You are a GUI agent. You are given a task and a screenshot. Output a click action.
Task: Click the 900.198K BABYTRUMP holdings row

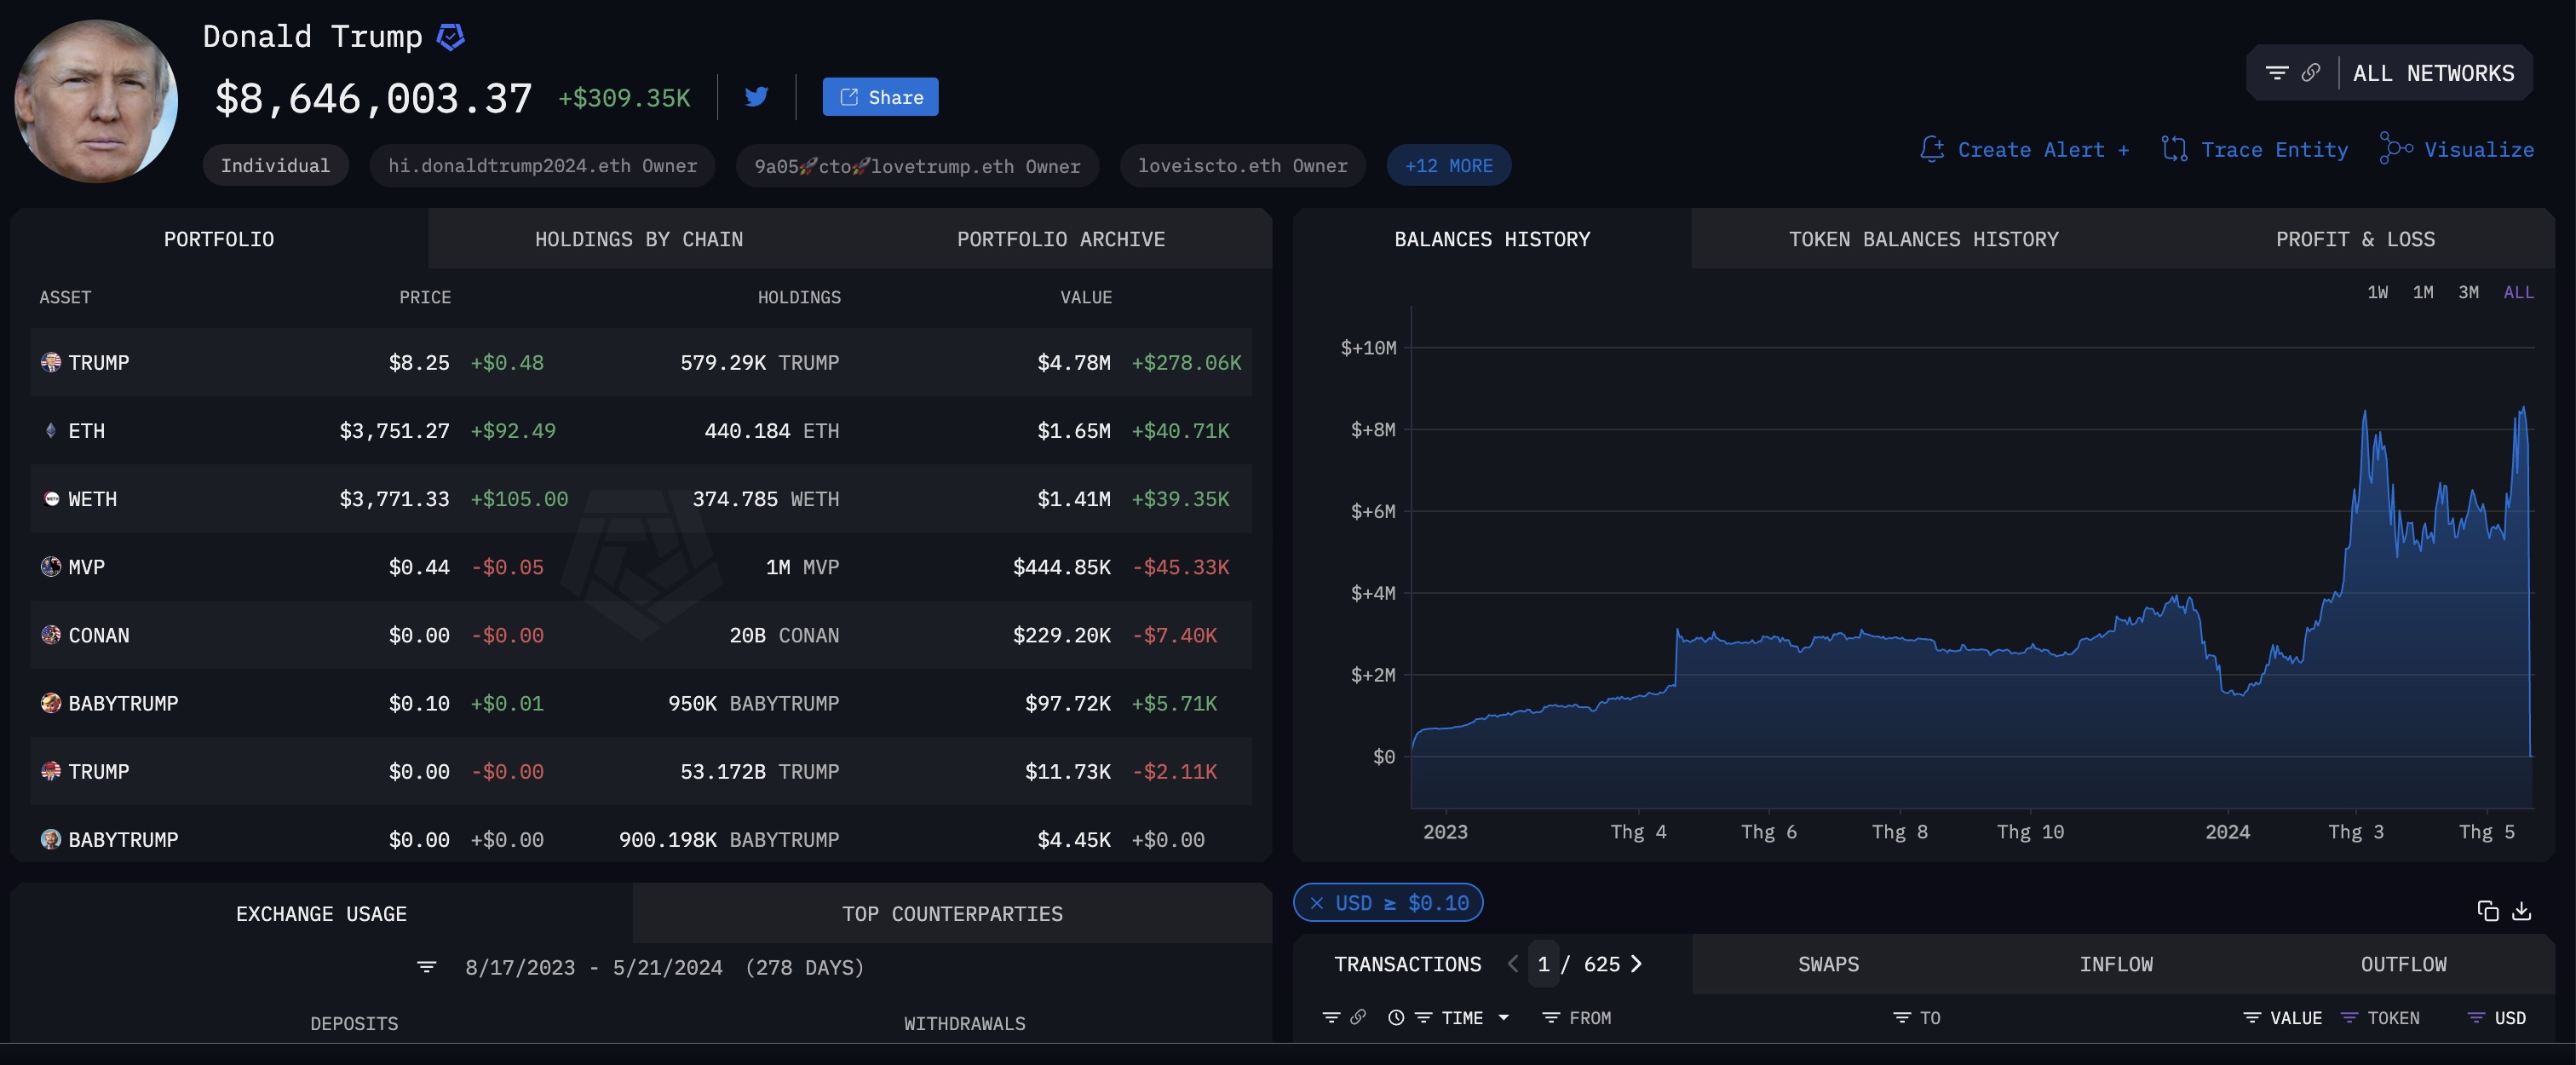coord(641,838)
